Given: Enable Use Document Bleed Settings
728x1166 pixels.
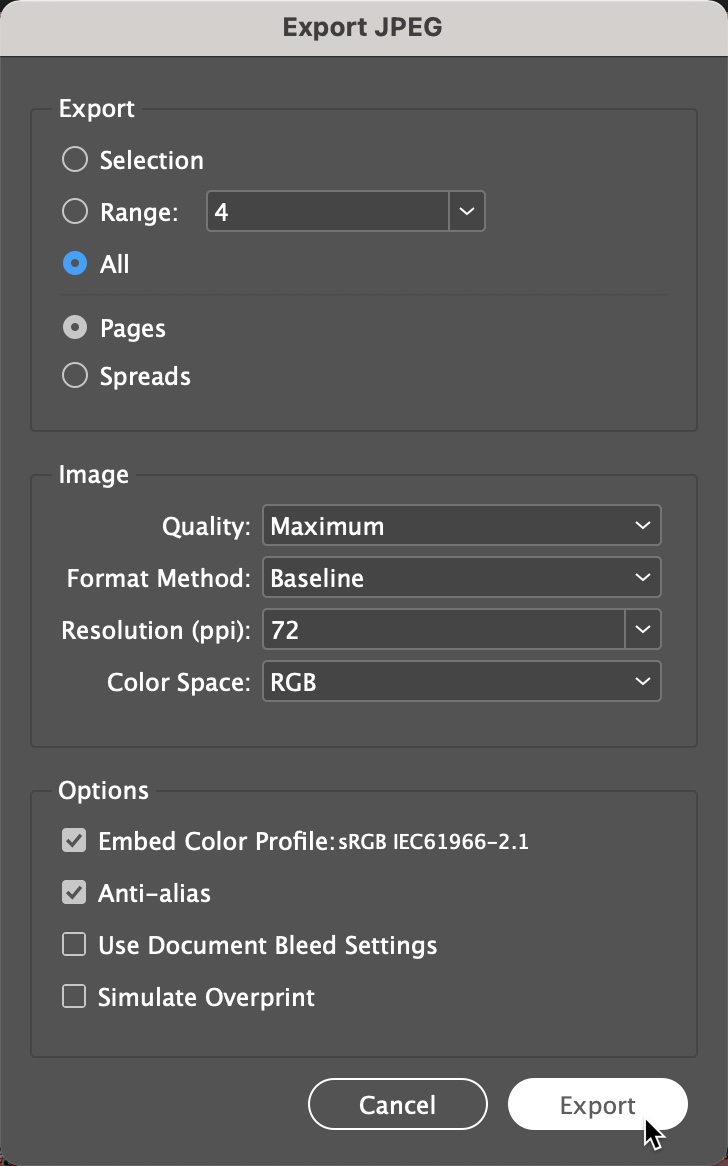Looking at the screenshot, I should (x=74, y=944).
